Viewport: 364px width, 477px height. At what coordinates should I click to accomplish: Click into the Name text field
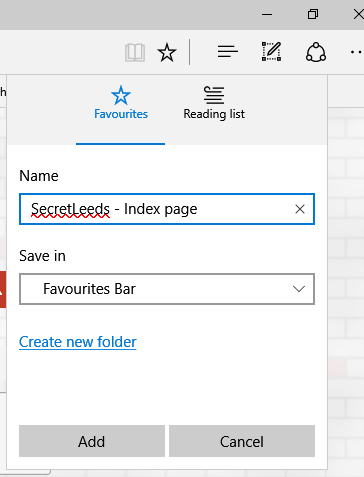point(167,209)
